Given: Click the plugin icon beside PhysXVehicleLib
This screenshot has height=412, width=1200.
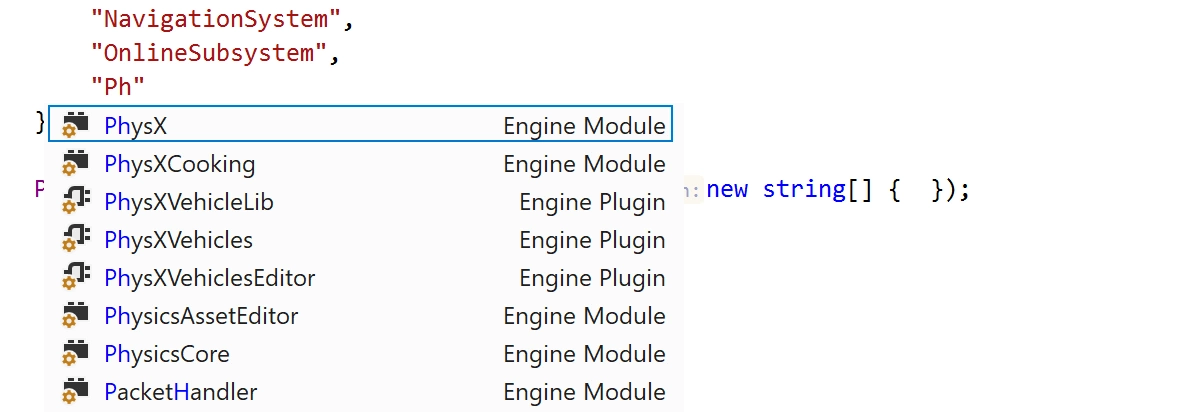Looking at the screenshot, I should (76, 201).
